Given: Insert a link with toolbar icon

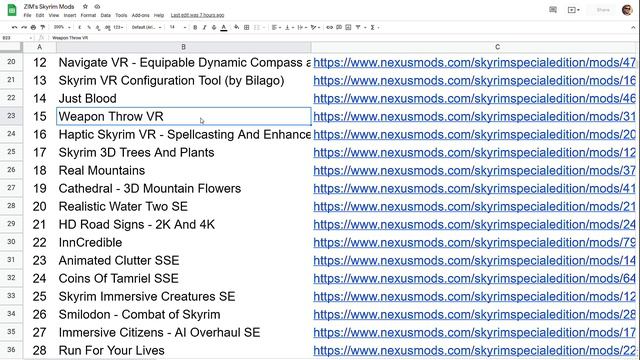Looking at the screenshot, I should pos(329,27).
